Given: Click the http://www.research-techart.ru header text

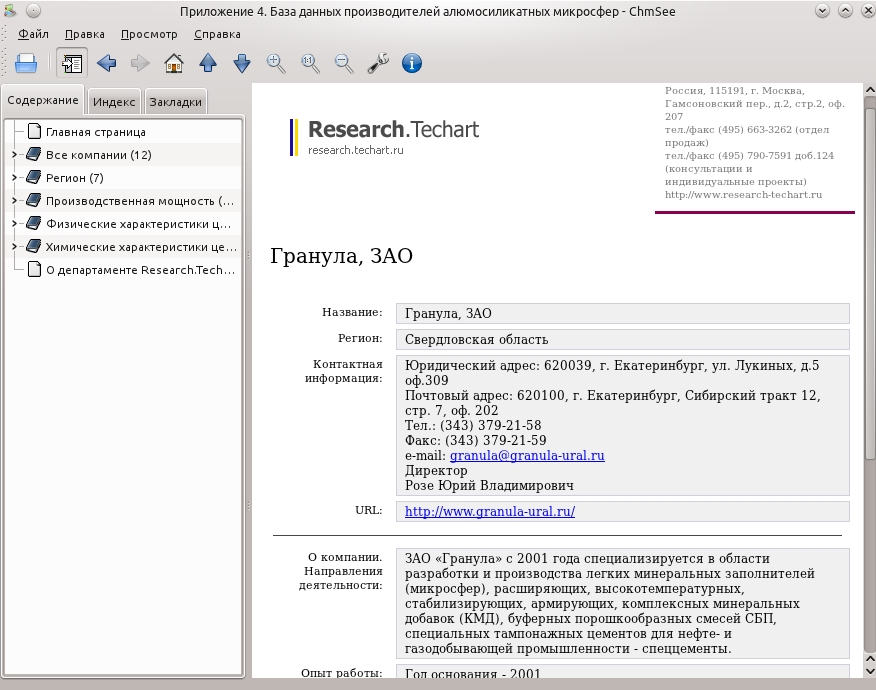Looking at the screenshot, I should [743, 195].
